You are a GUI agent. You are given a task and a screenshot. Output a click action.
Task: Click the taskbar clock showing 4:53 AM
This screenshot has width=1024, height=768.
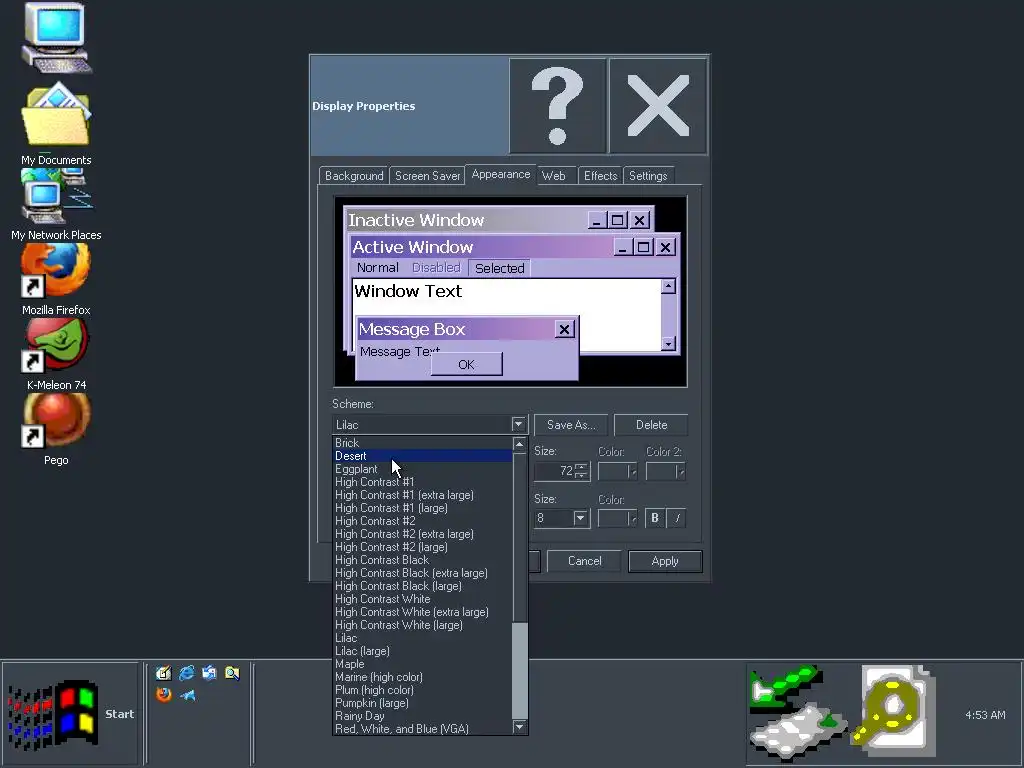coord(985,715)
